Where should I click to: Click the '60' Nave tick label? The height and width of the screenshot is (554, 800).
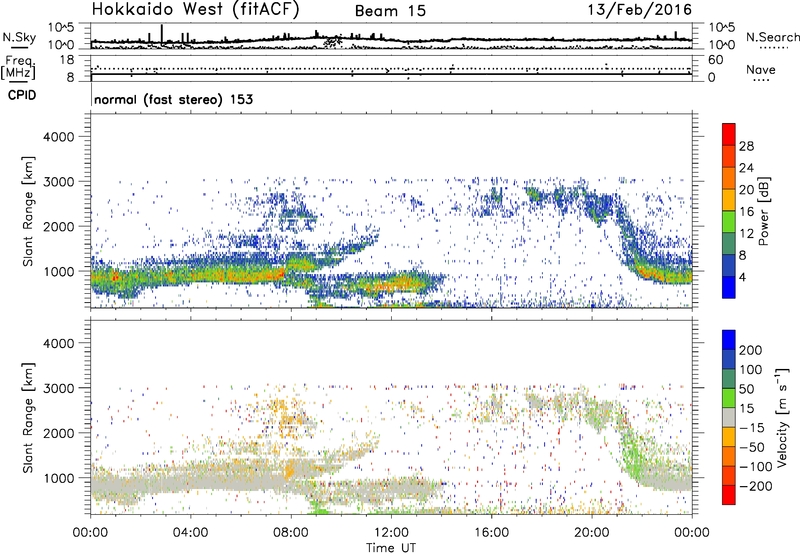(x=715, y=60)
